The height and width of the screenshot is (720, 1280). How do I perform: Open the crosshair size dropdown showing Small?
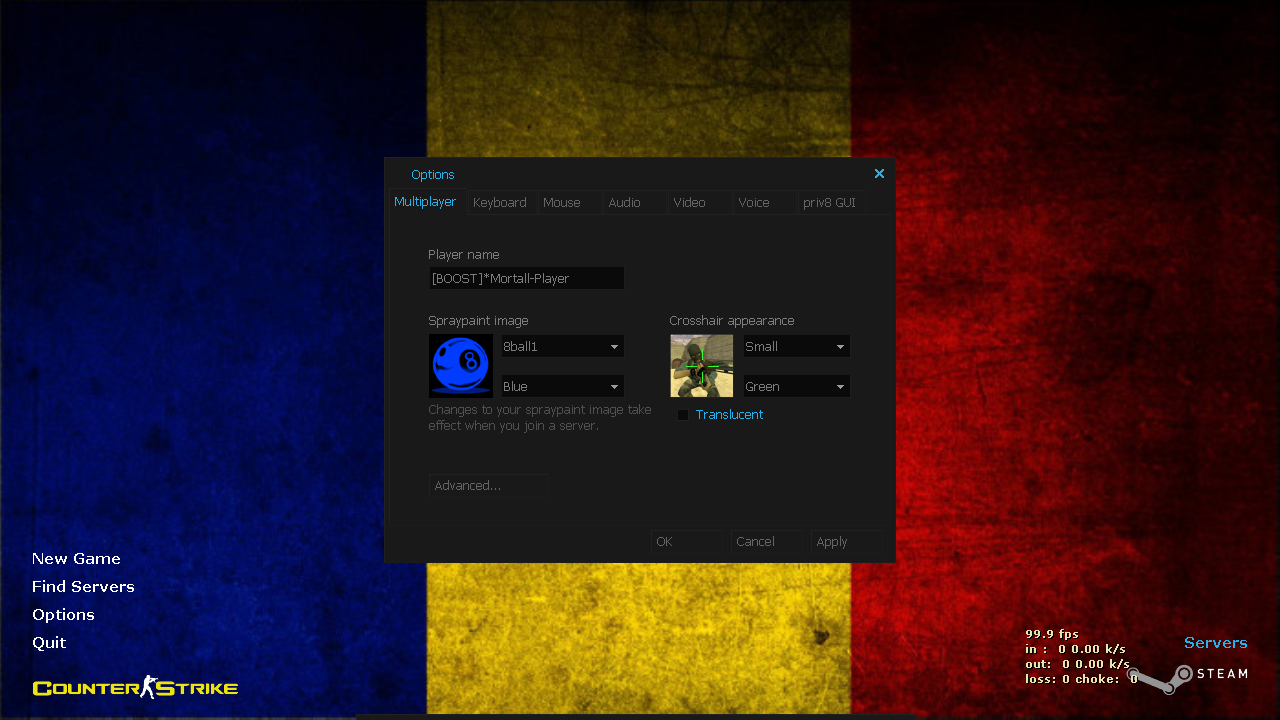coord(796,345)
